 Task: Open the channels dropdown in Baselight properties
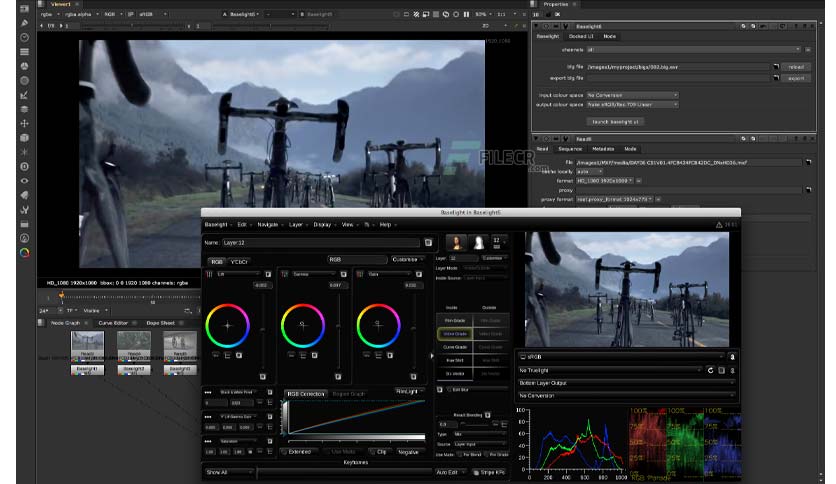tap(693, 50)
